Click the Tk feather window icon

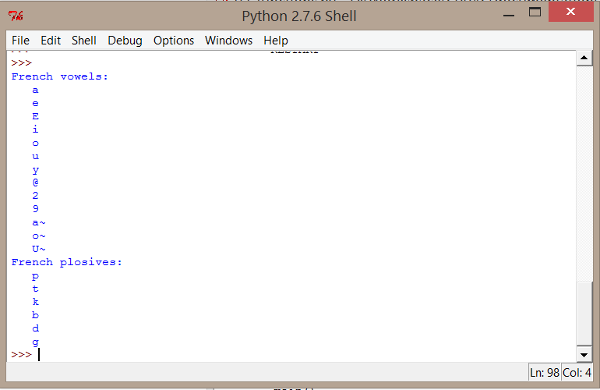(x=16, y=16)
